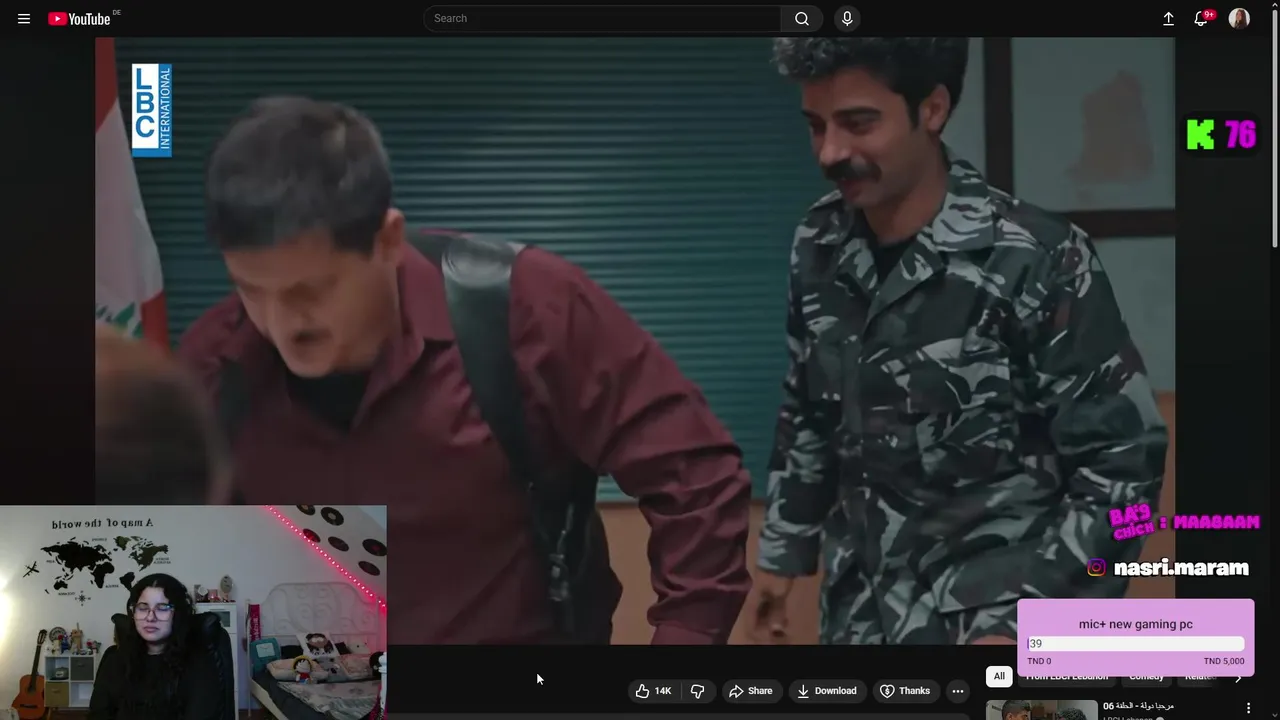Open the episode 06 recommended video thumbnail
The width and height of the screenshot is (1280, 720).
pos(1042,710)
